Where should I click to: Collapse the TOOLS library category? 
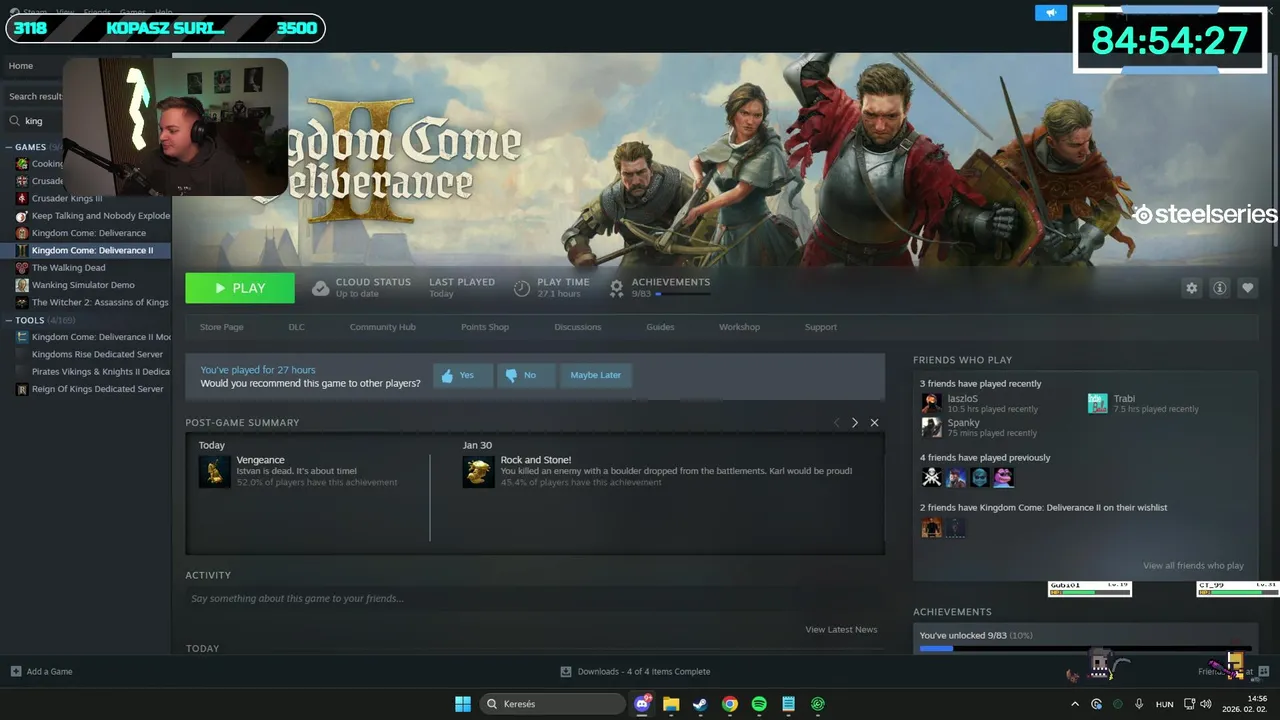coord(10,320)
